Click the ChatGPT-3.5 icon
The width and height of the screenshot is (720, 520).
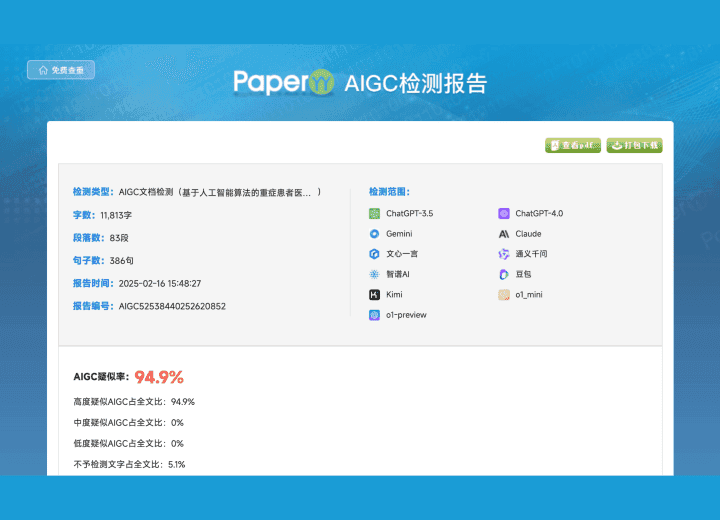[x=374, y=213]
